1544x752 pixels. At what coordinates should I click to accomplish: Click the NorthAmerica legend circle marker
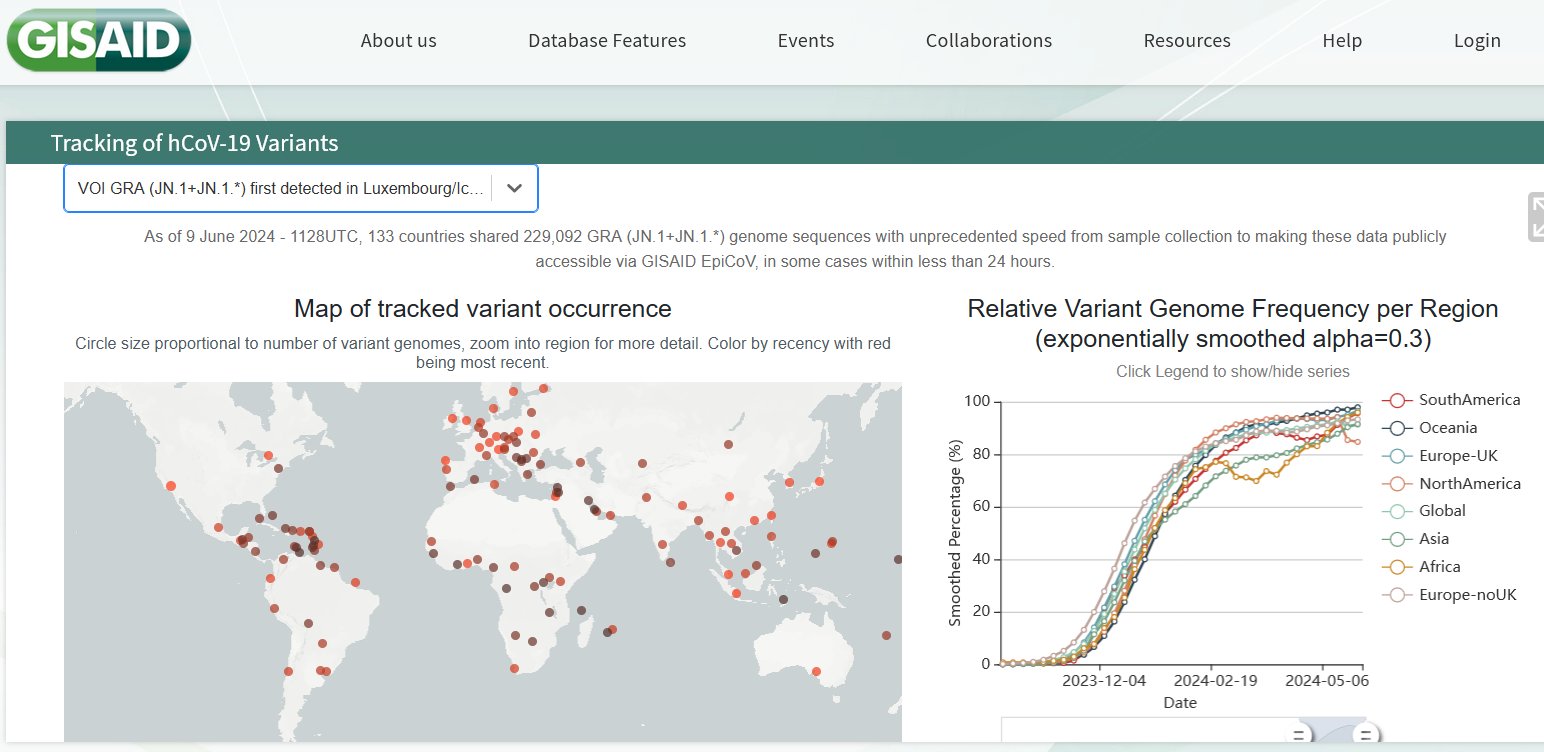click(1397, 484)
